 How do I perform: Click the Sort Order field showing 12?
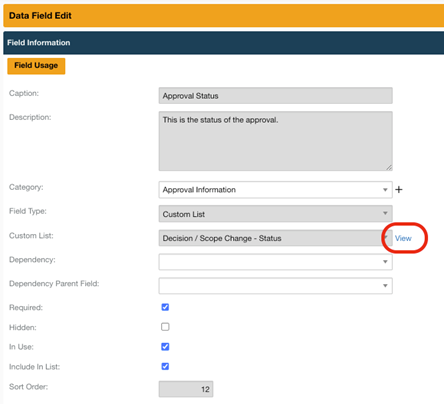(186, 389)
